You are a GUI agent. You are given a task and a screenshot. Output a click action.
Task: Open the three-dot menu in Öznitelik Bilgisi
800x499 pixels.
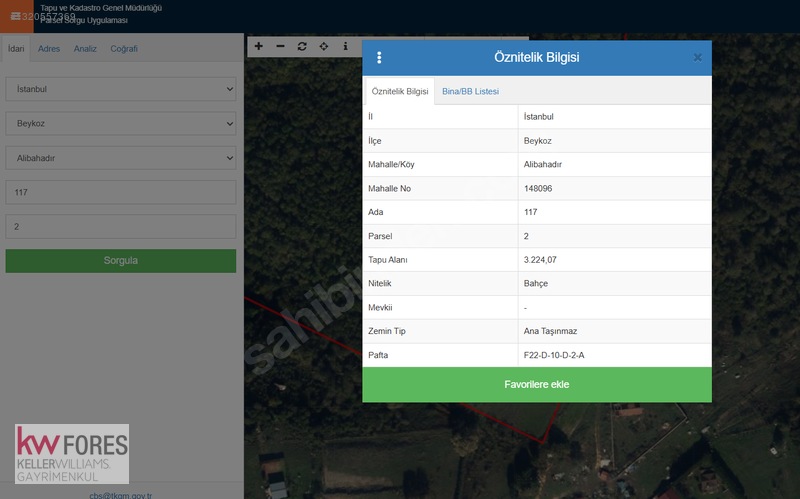(x=379, y=58)
